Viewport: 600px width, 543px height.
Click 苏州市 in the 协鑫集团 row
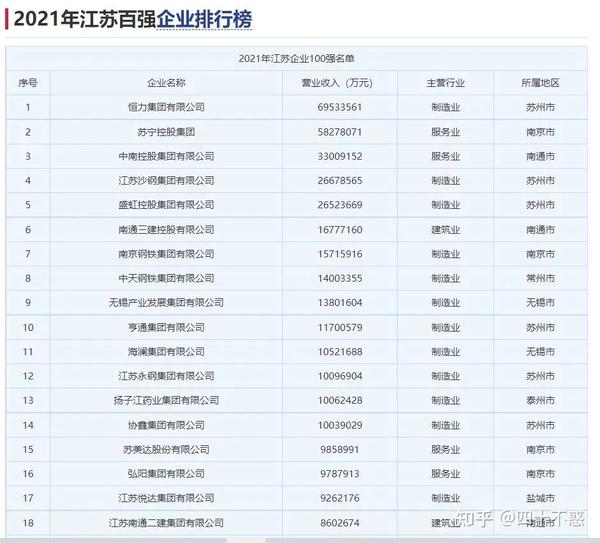(x=540, y=425)
